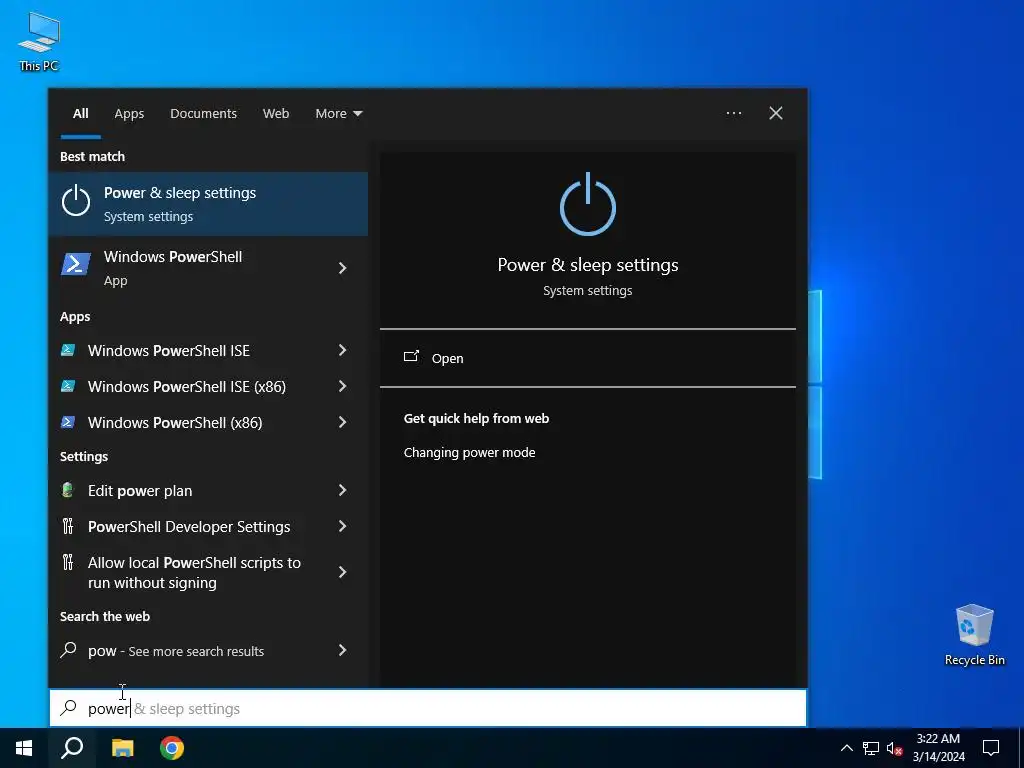Open the three-dot search options menu
Image resolution: width=1024 pixels, height=768 pixels.
coord(734,113)
